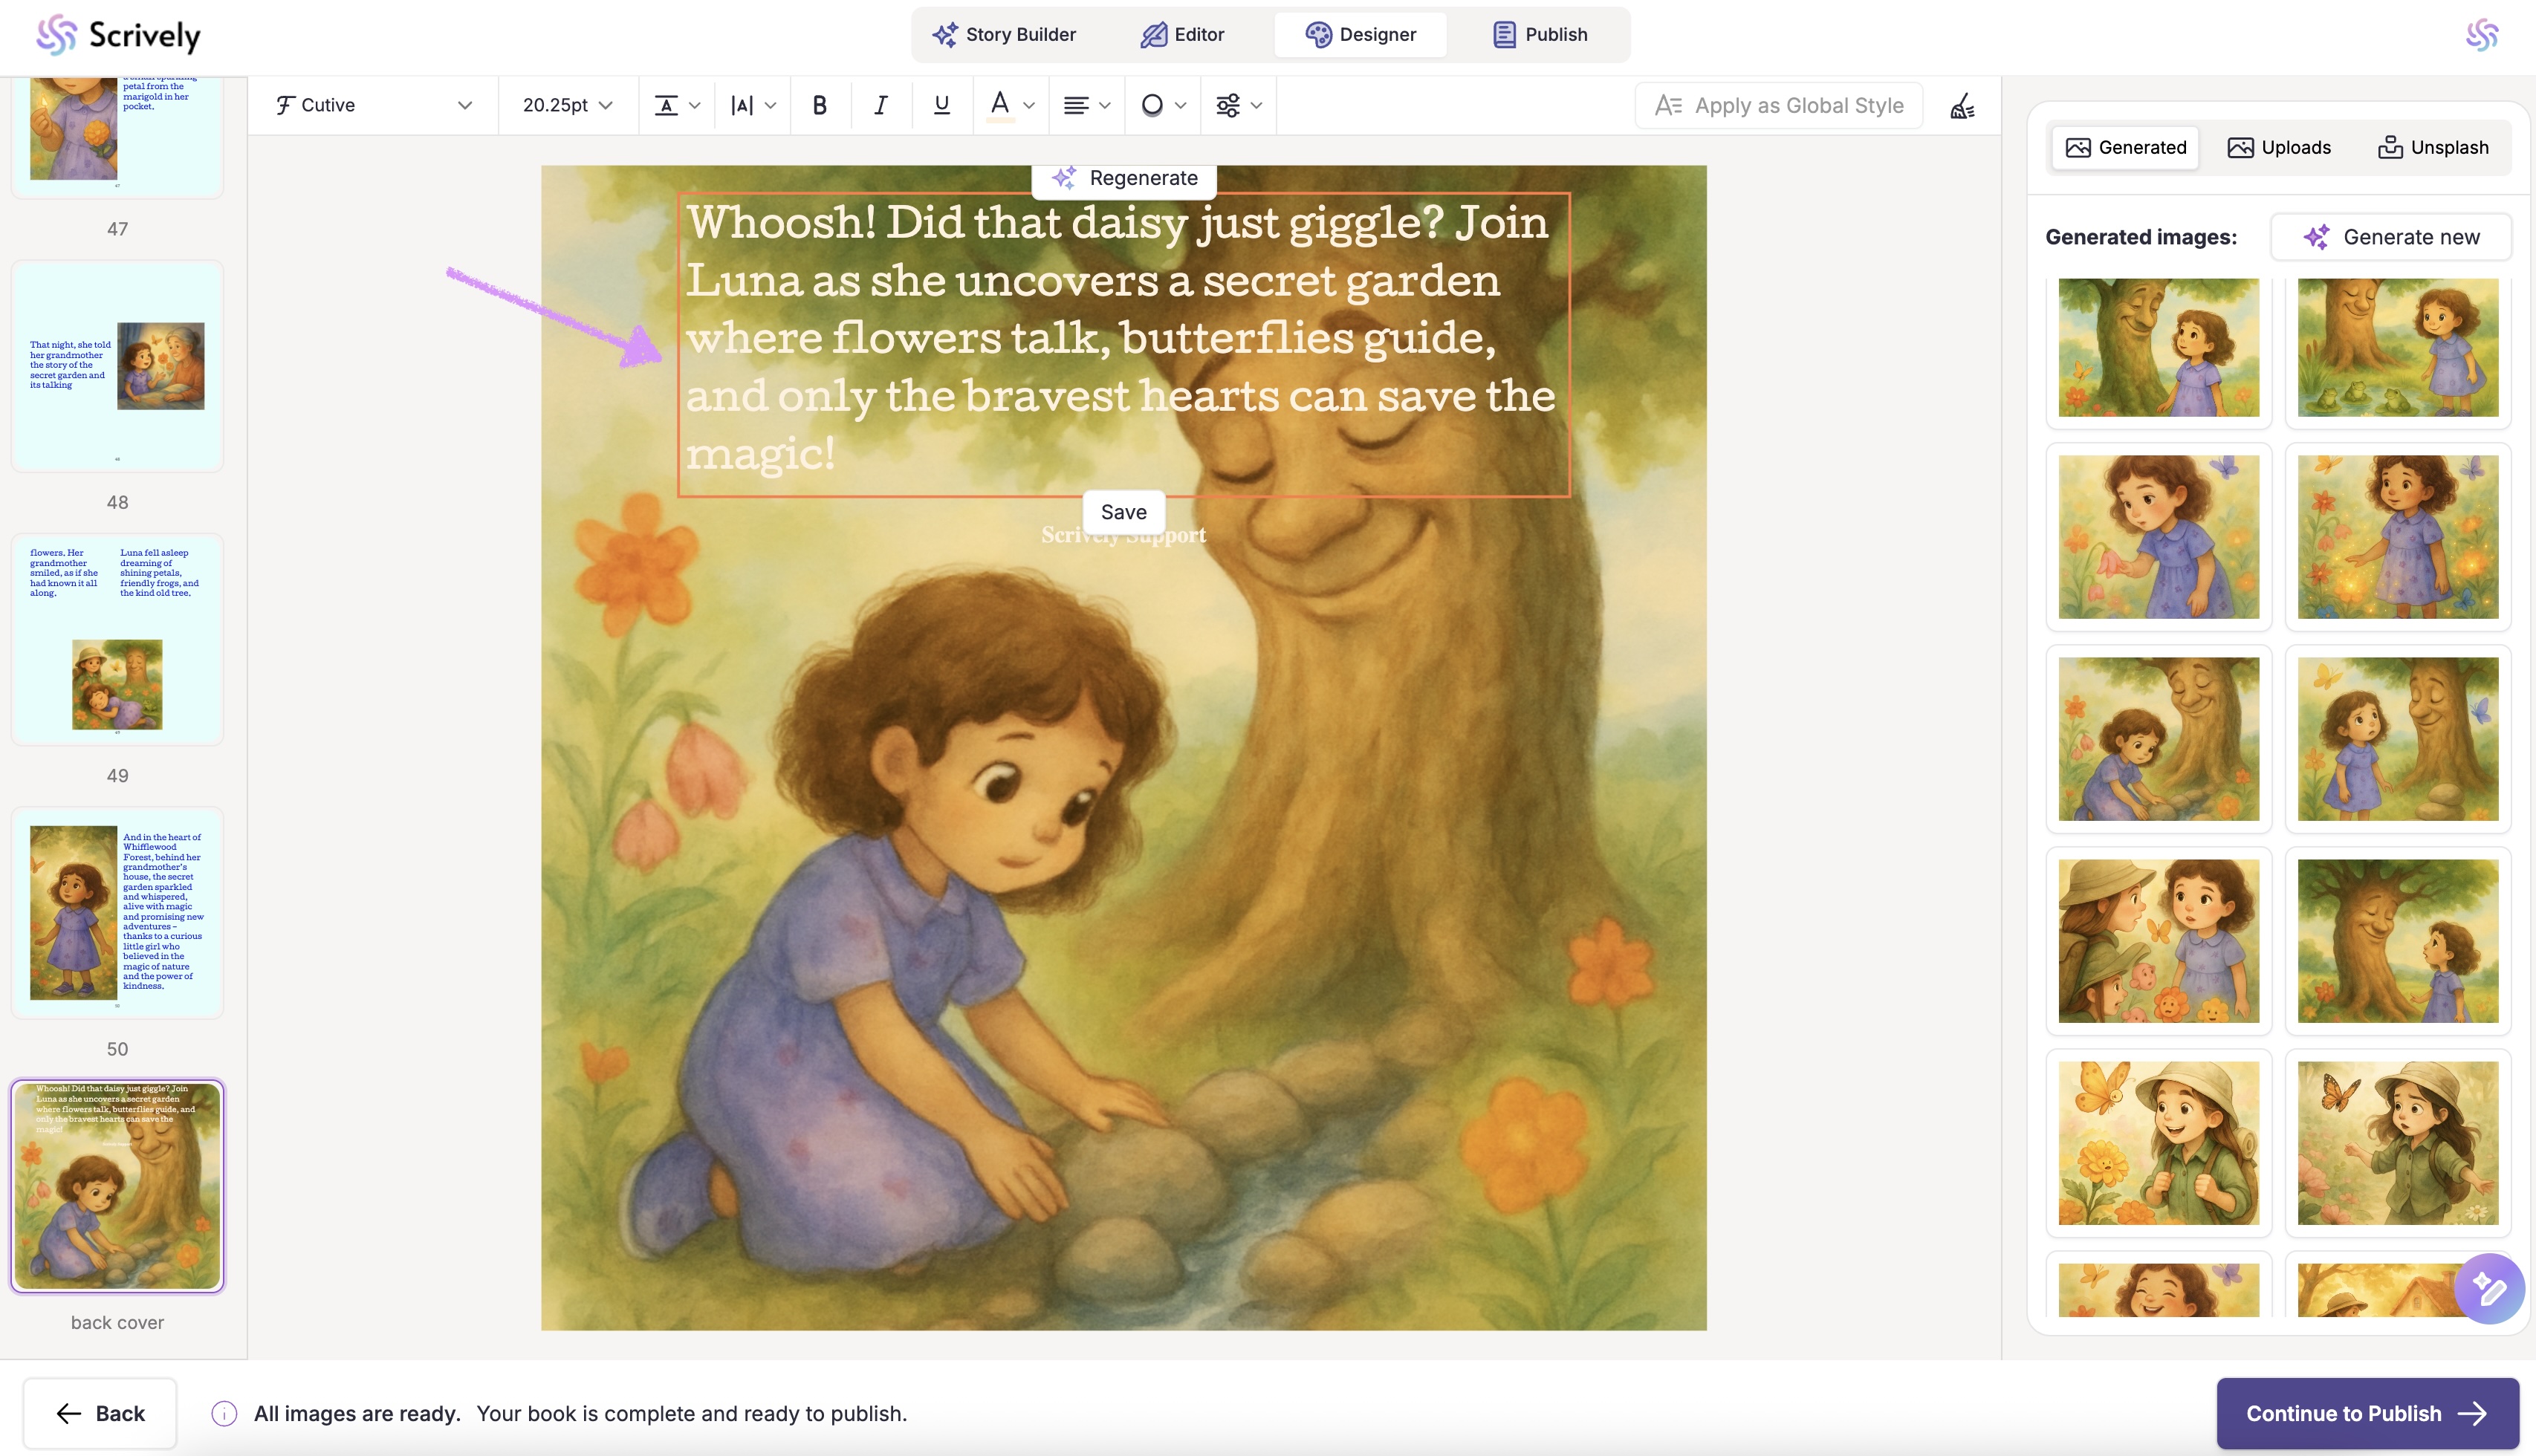
Task: Open the advanced settings sliders icon
Action: coord(1238,105)
